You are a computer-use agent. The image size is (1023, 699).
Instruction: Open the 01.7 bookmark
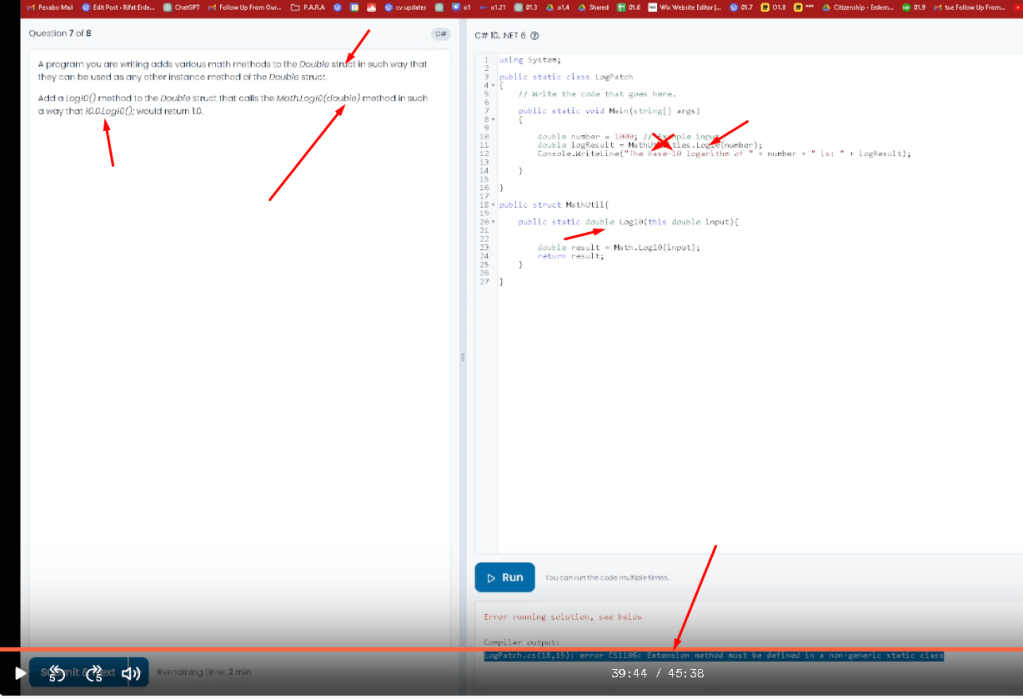(x=741, y=7)
